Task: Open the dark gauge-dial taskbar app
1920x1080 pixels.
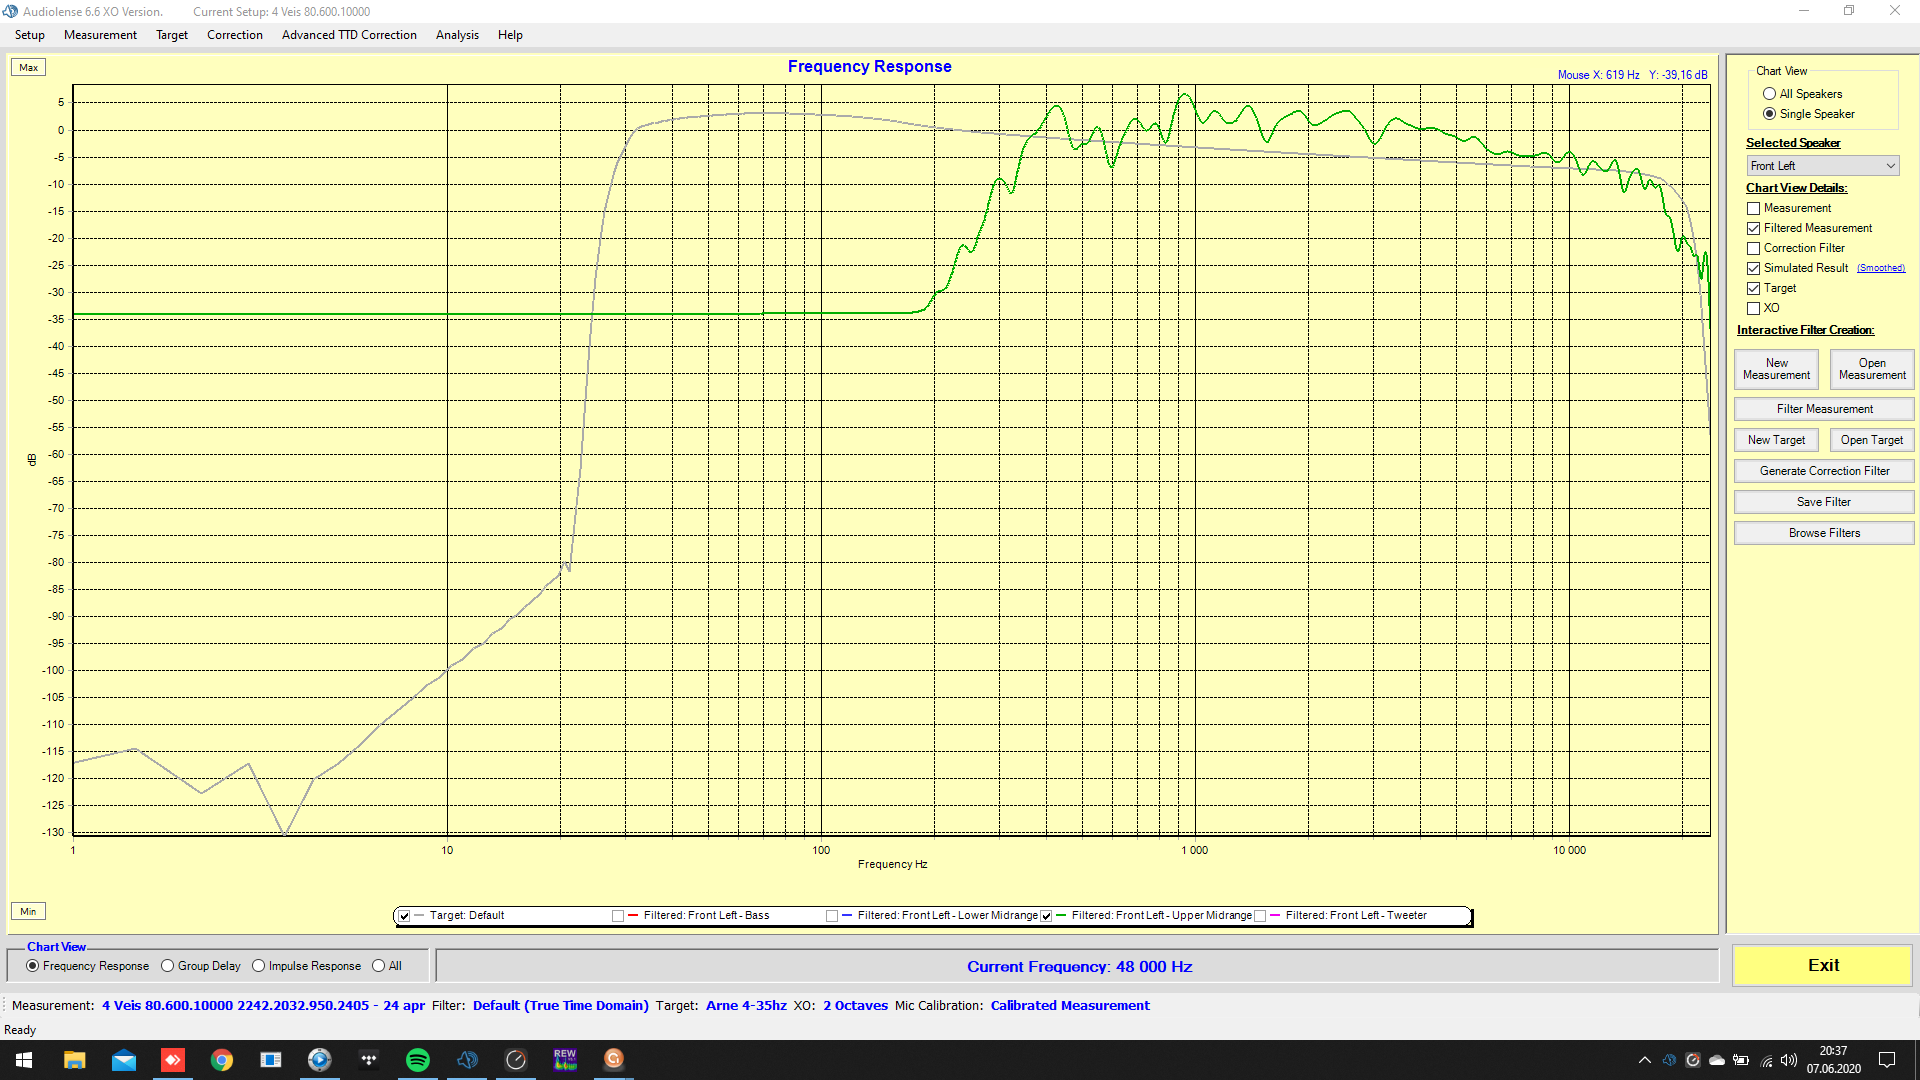Action: tap(516, 1060)
